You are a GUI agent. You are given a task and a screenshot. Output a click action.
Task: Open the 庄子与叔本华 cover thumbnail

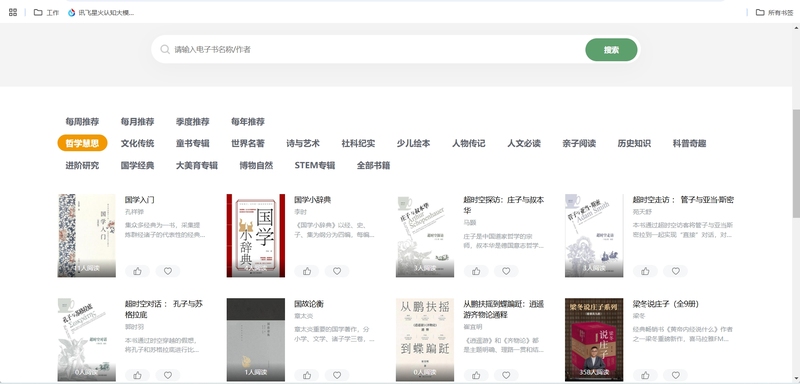[425, 236]
